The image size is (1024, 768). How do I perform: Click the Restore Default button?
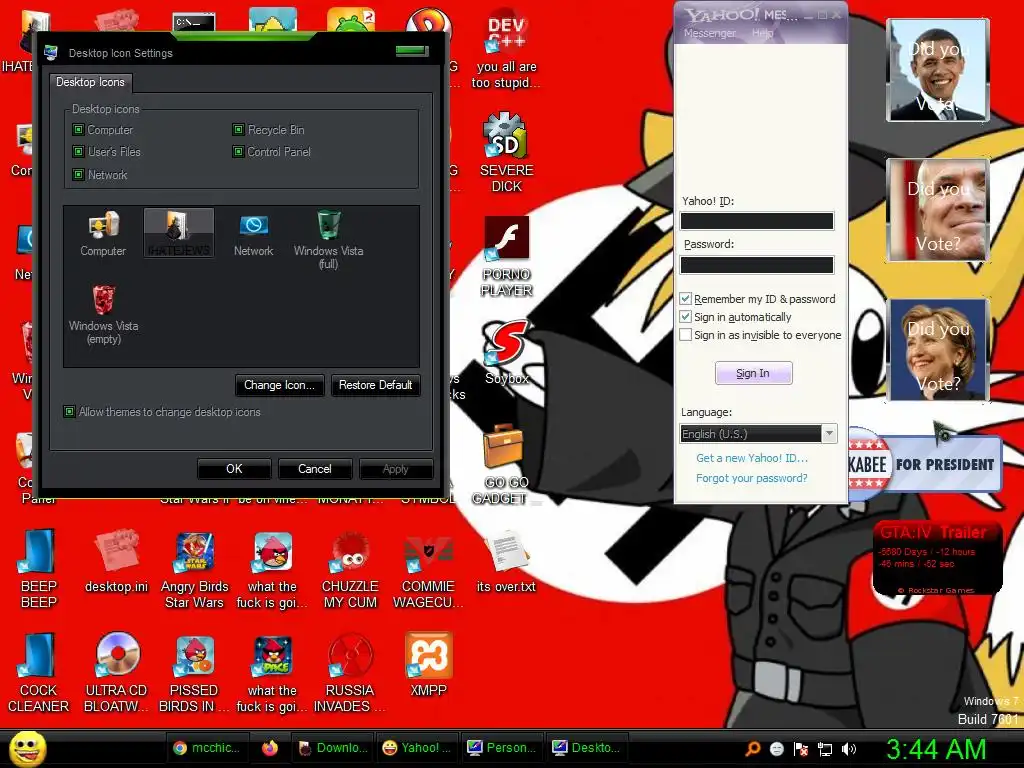(x=376, y=385)
